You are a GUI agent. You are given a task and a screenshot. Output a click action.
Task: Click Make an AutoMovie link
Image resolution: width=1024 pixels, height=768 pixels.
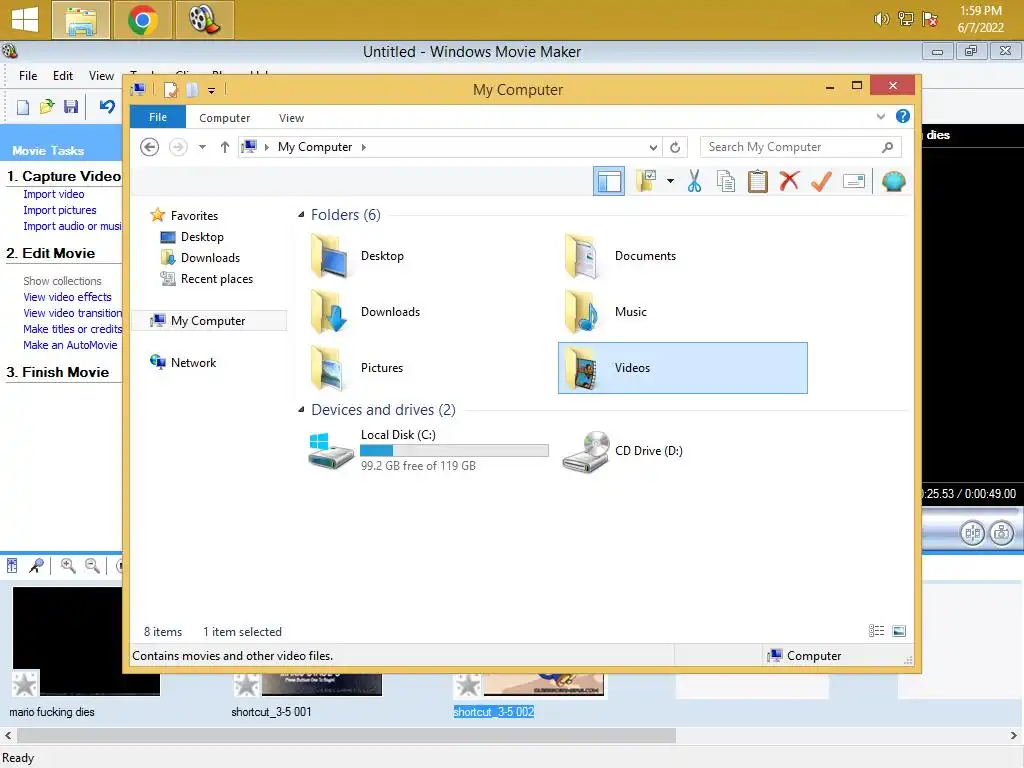click(71, 345)
